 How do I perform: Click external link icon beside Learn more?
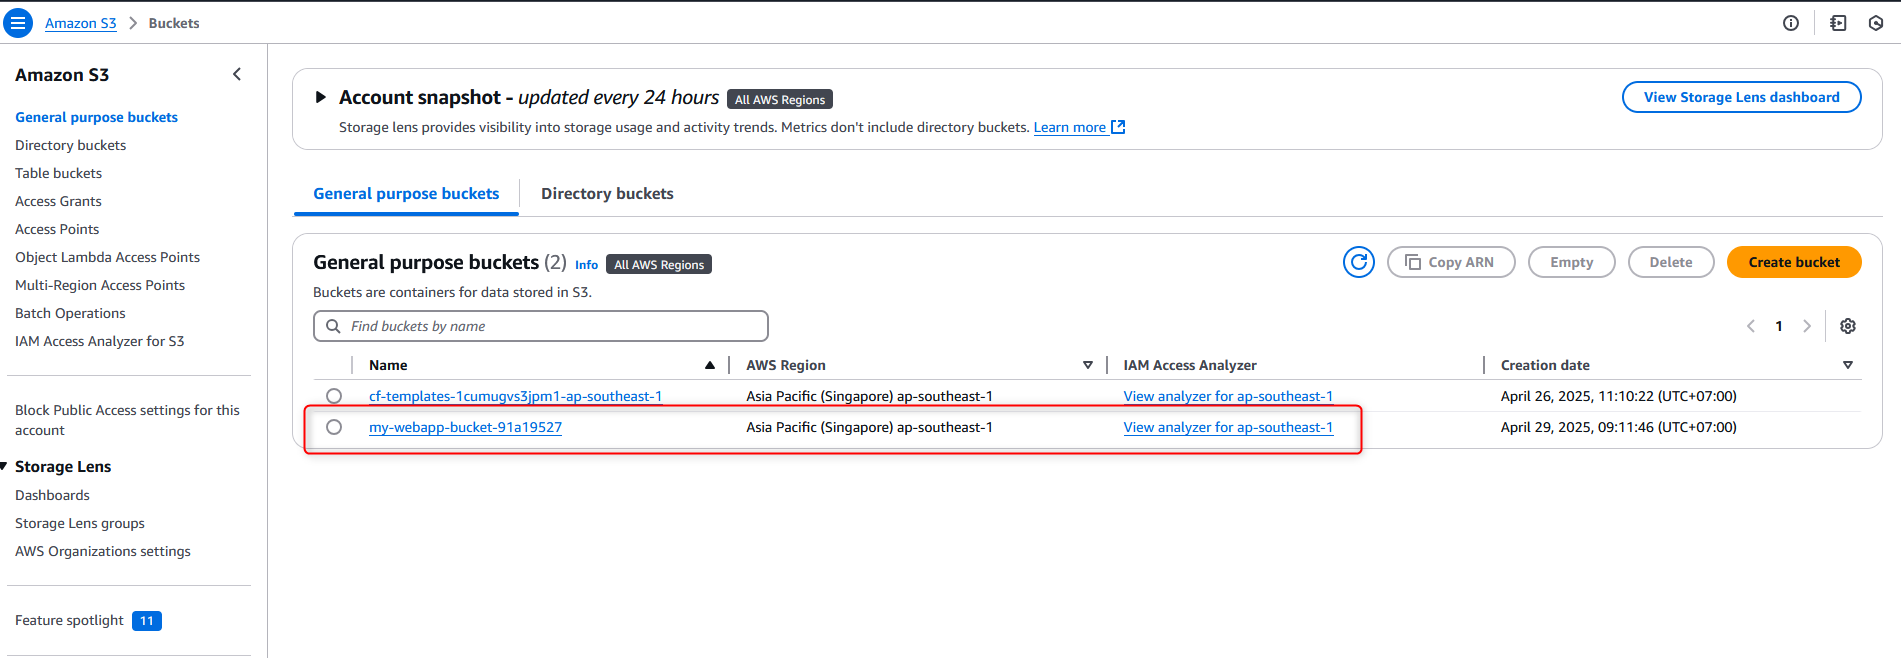[x=1118, y=127]
